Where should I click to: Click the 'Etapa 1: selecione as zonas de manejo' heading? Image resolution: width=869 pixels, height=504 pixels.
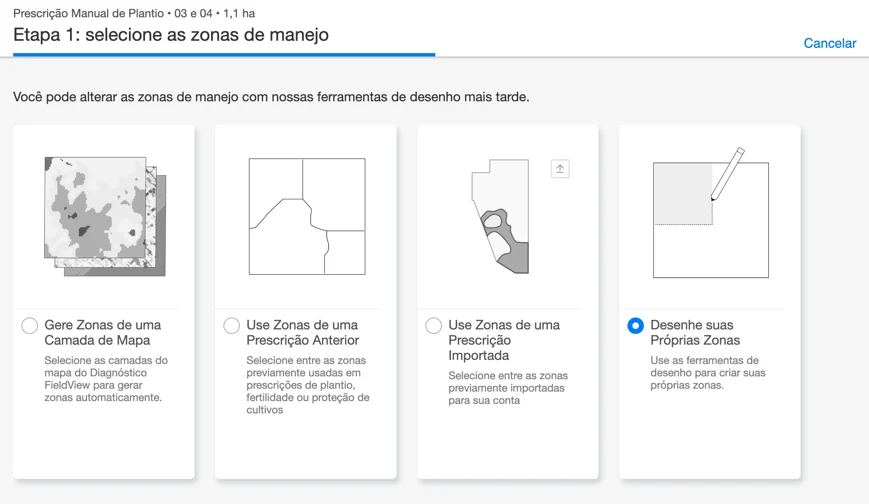coord(171,35)
